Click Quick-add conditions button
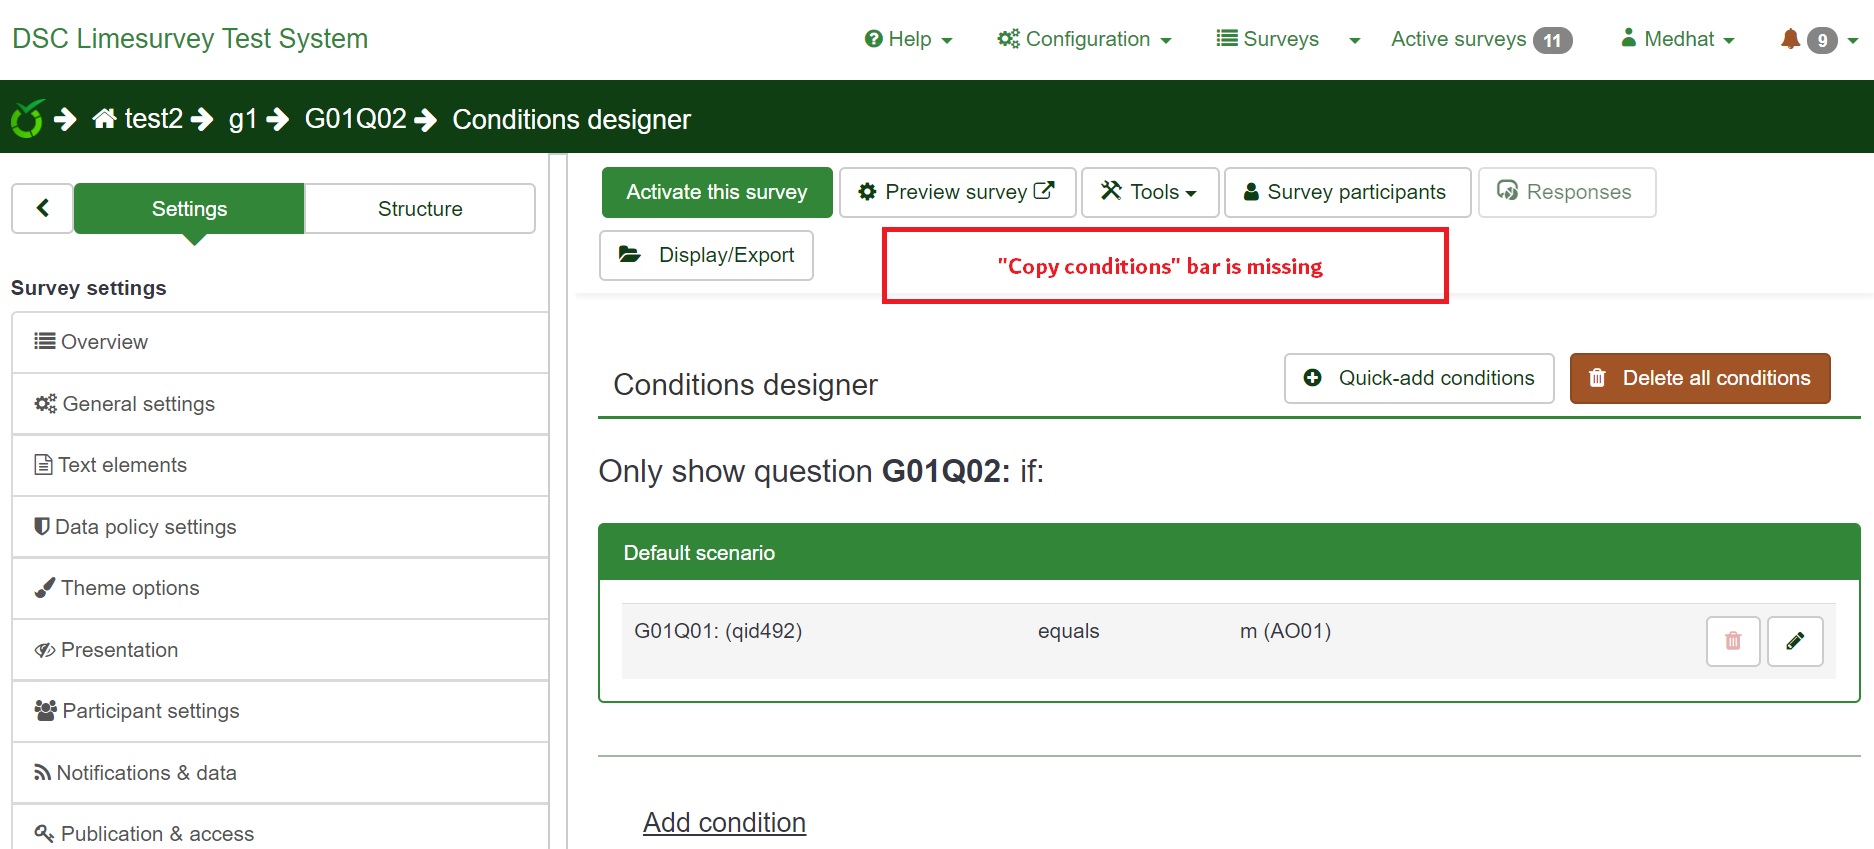The width and height of the screenshot is (1874, 849). pyautogui.click(x=1418, y=378)
